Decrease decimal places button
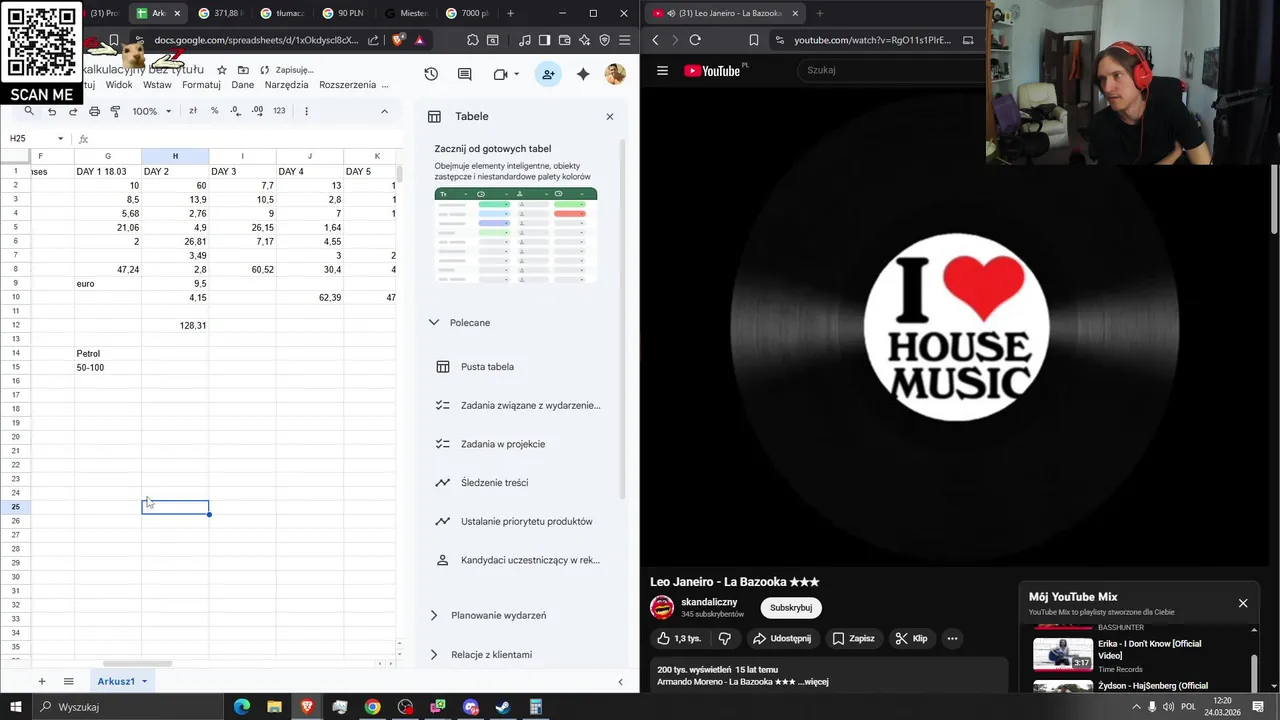Viewport: 1280px width, 720px height. coord(236,111)
